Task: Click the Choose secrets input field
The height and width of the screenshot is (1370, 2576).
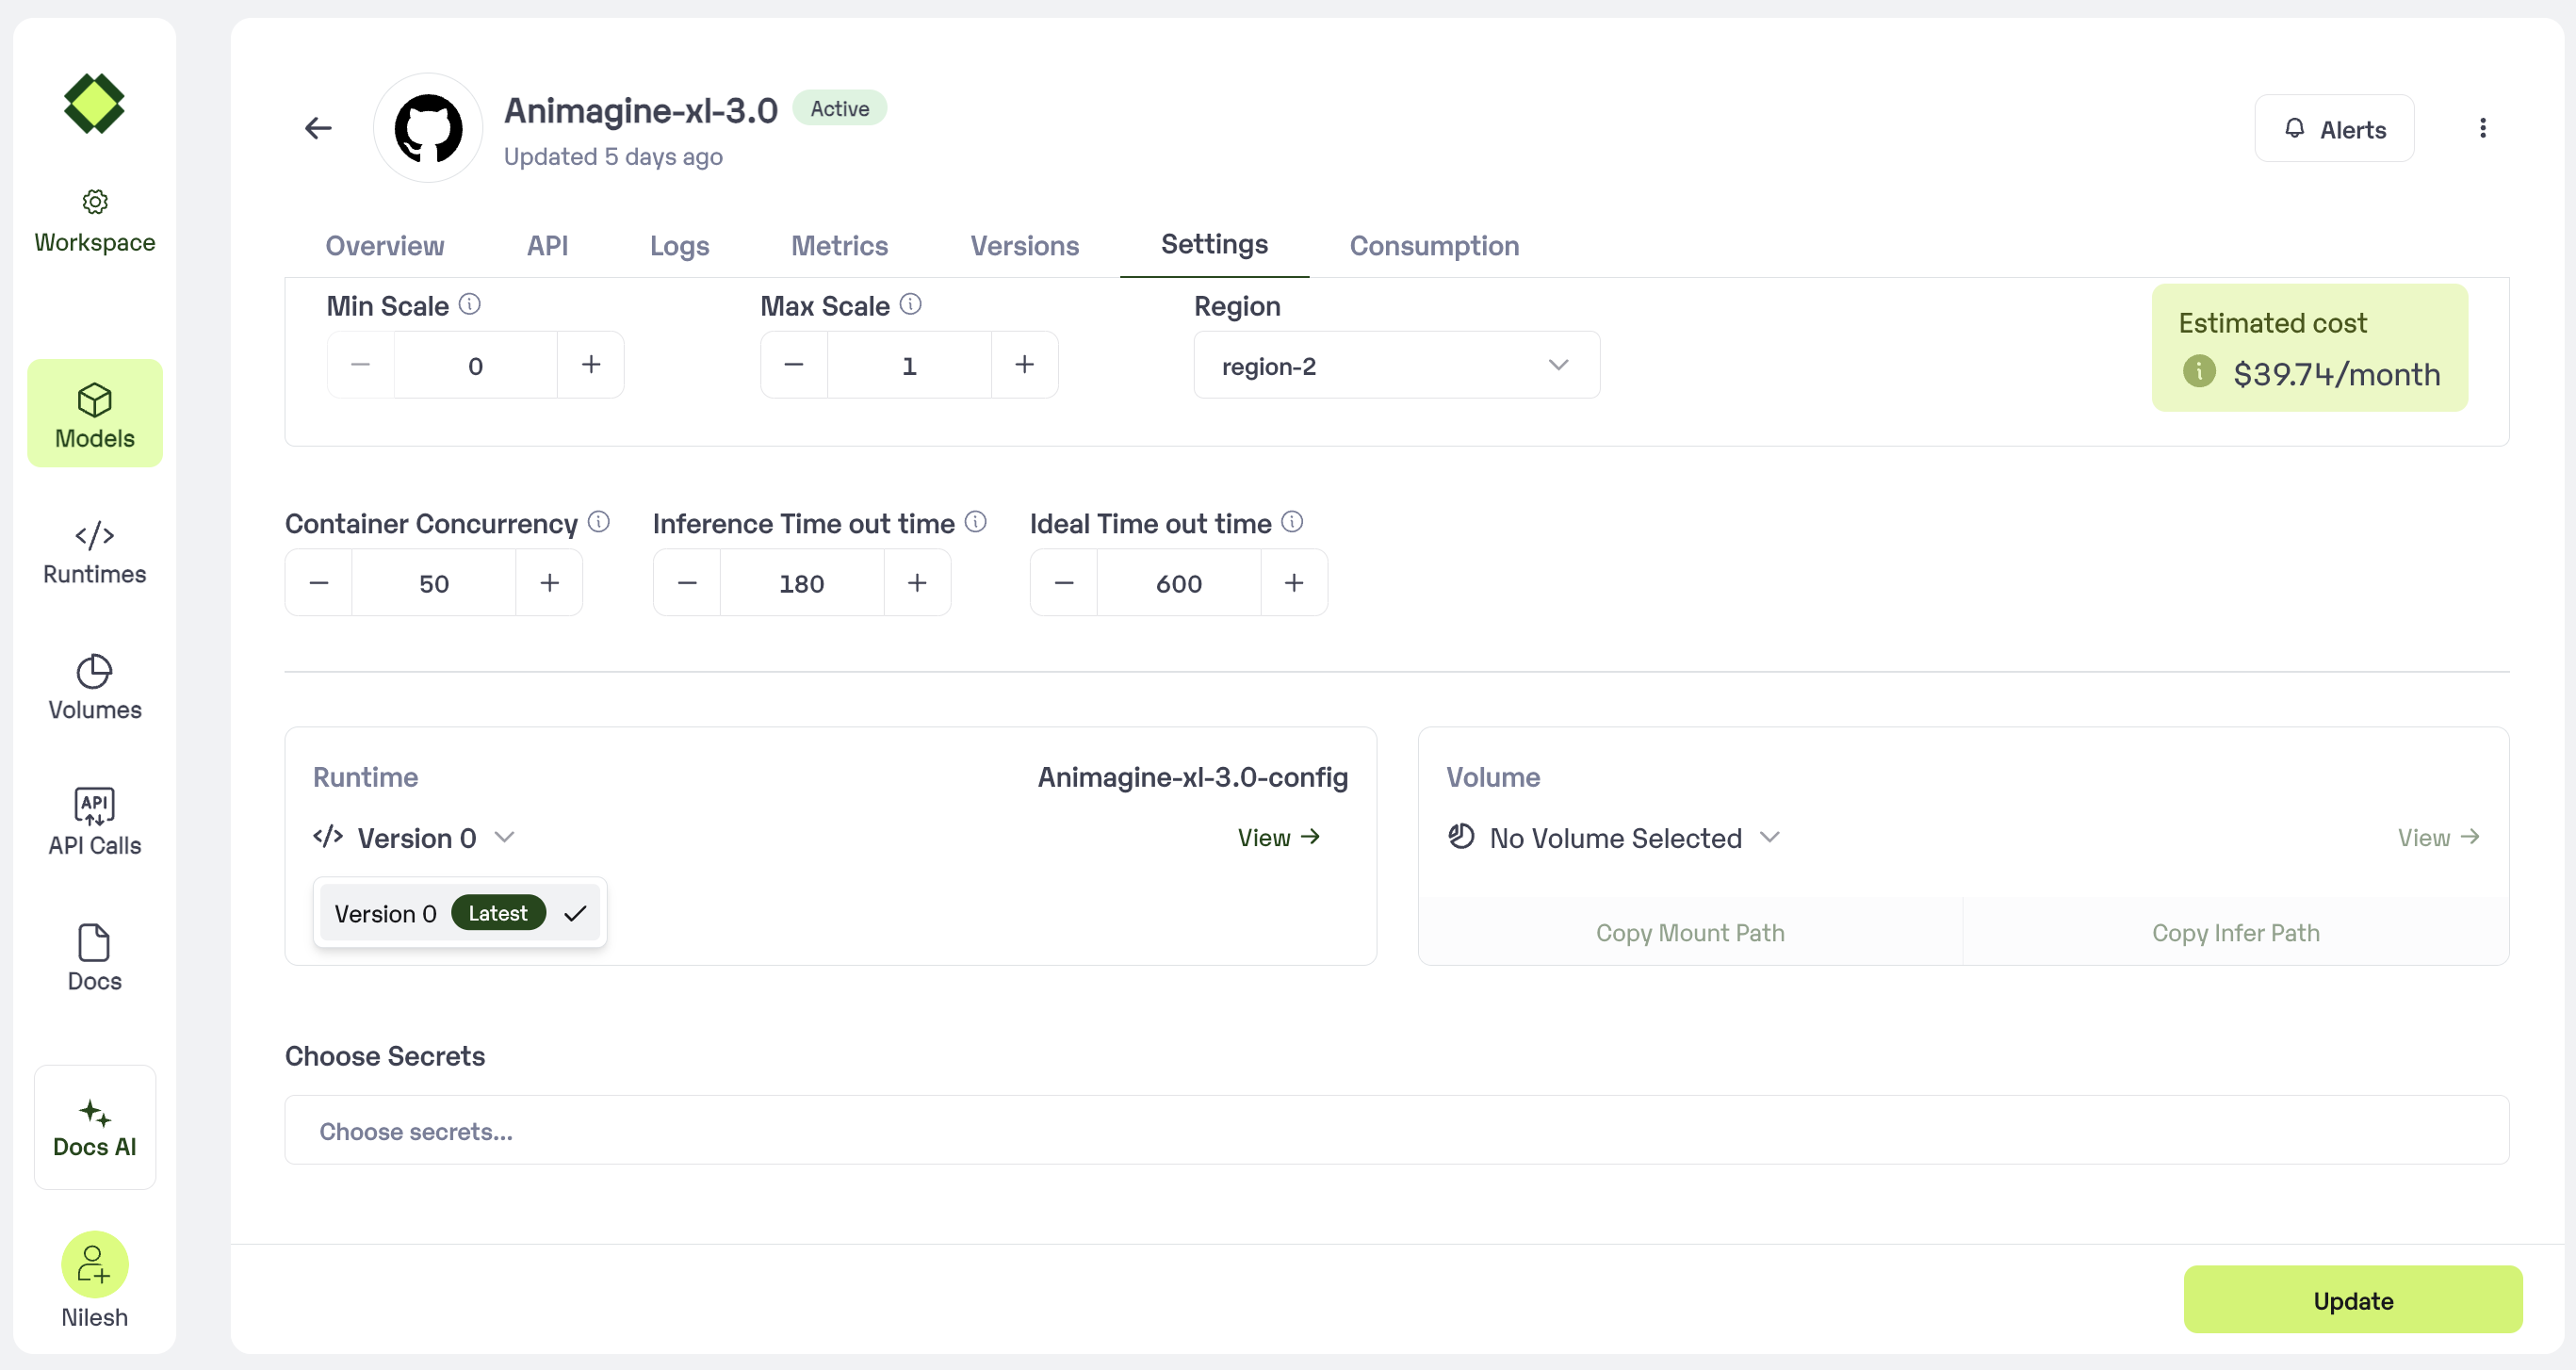Action: click(x=1396, y=1130)
